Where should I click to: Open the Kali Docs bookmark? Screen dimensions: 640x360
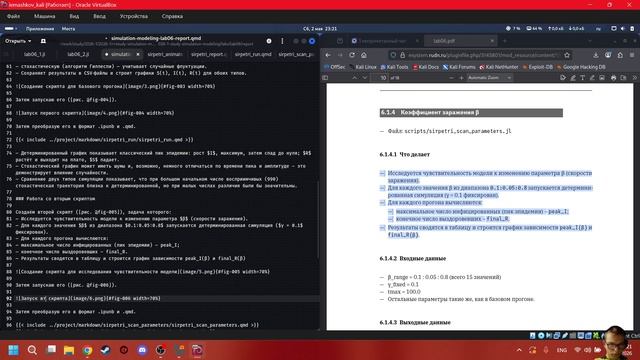426,67
